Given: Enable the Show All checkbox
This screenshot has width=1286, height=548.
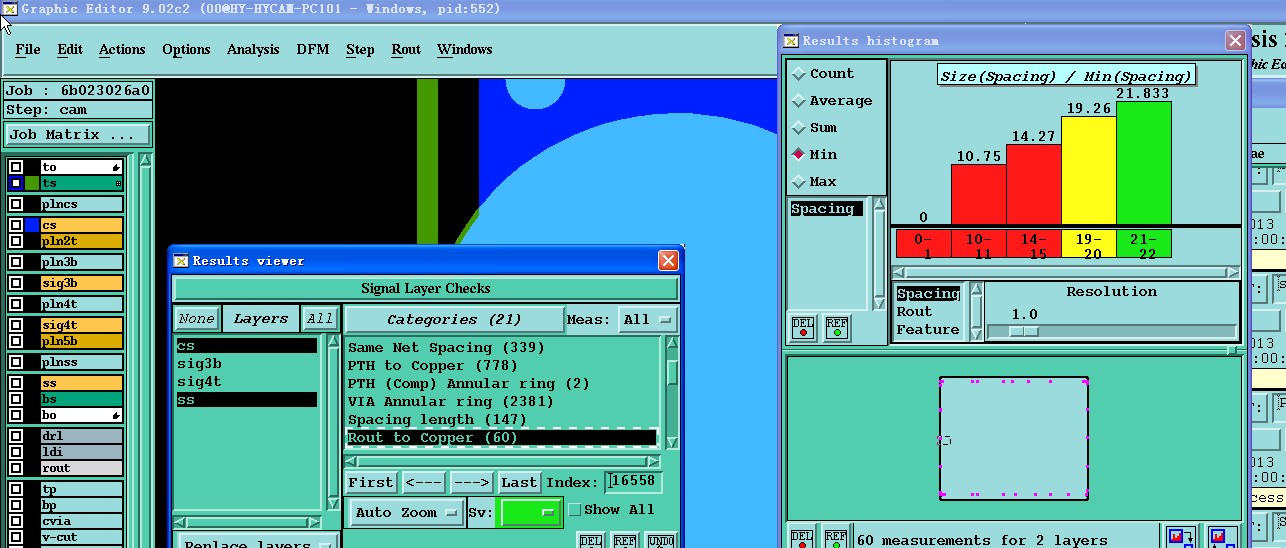Looking at the screenshot, I should pos(574,510).
